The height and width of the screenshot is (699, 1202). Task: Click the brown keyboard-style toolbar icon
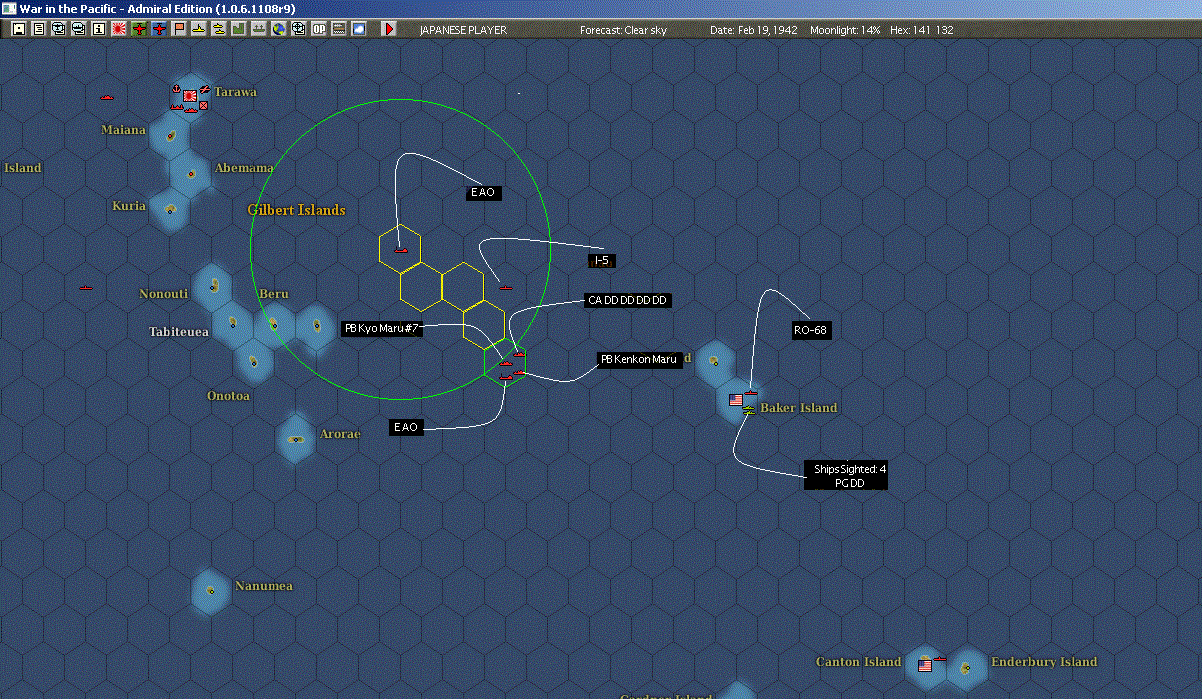coord(339,29)
